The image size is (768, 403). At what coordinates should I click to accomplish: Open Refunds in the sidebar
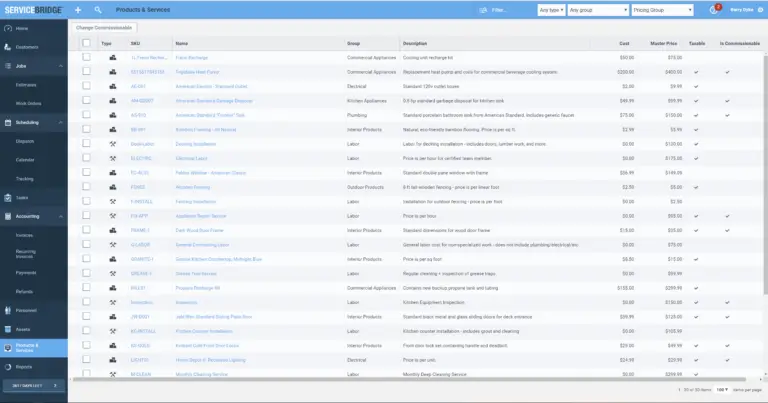pos(24,291)
